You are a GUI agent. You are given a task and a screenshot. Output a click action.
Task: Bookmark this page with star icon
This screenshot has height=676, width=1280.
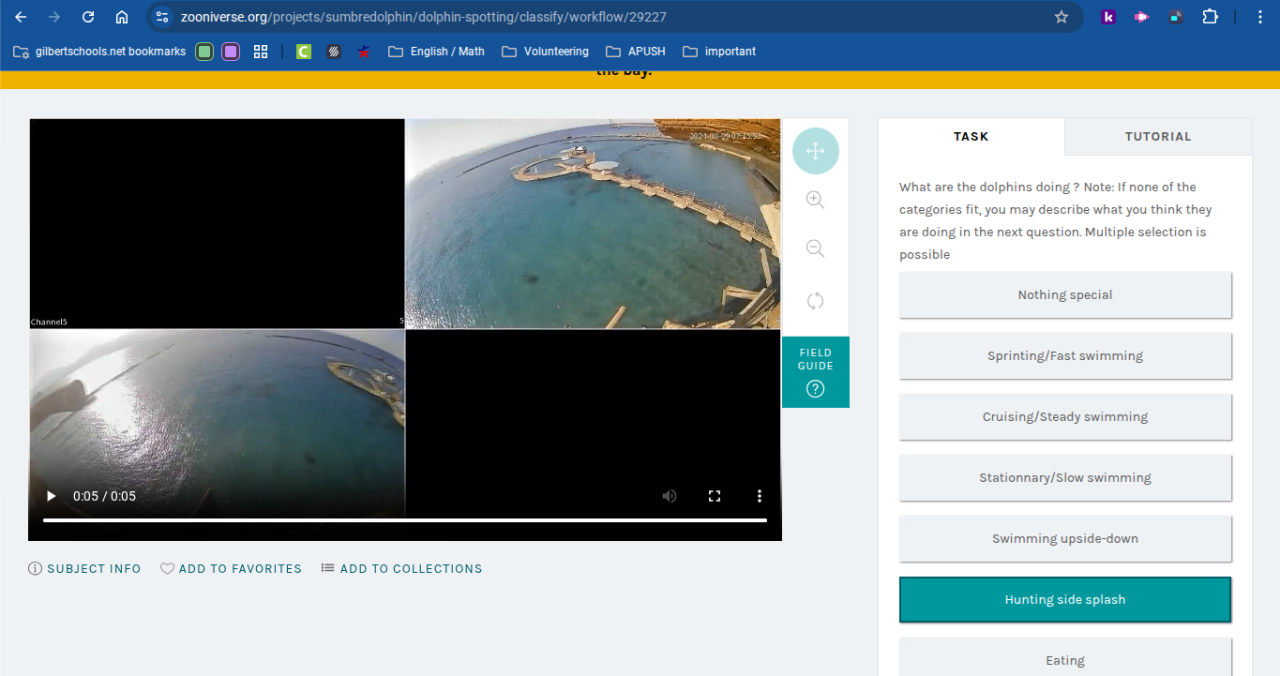click(1061, 17)
